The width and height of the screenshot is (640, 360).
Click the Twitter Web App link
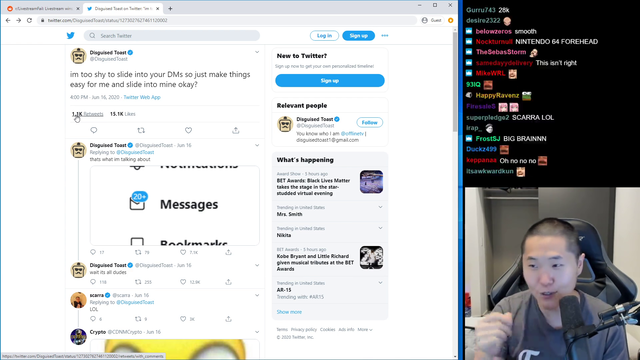tap(142, 97)
